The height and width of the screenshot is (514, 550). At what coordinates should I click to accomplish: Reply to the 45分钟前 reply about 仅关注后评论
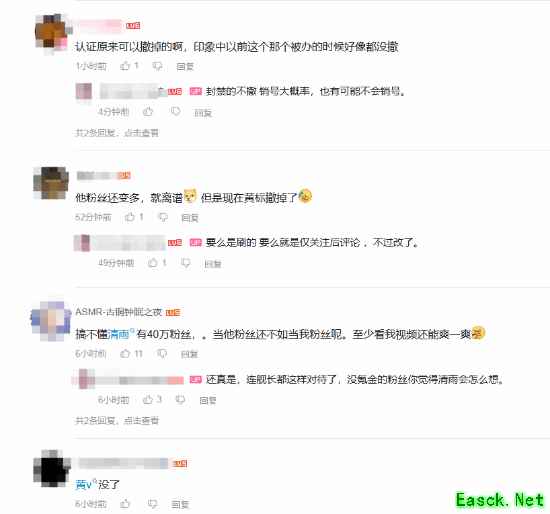(x=213, y=264)
